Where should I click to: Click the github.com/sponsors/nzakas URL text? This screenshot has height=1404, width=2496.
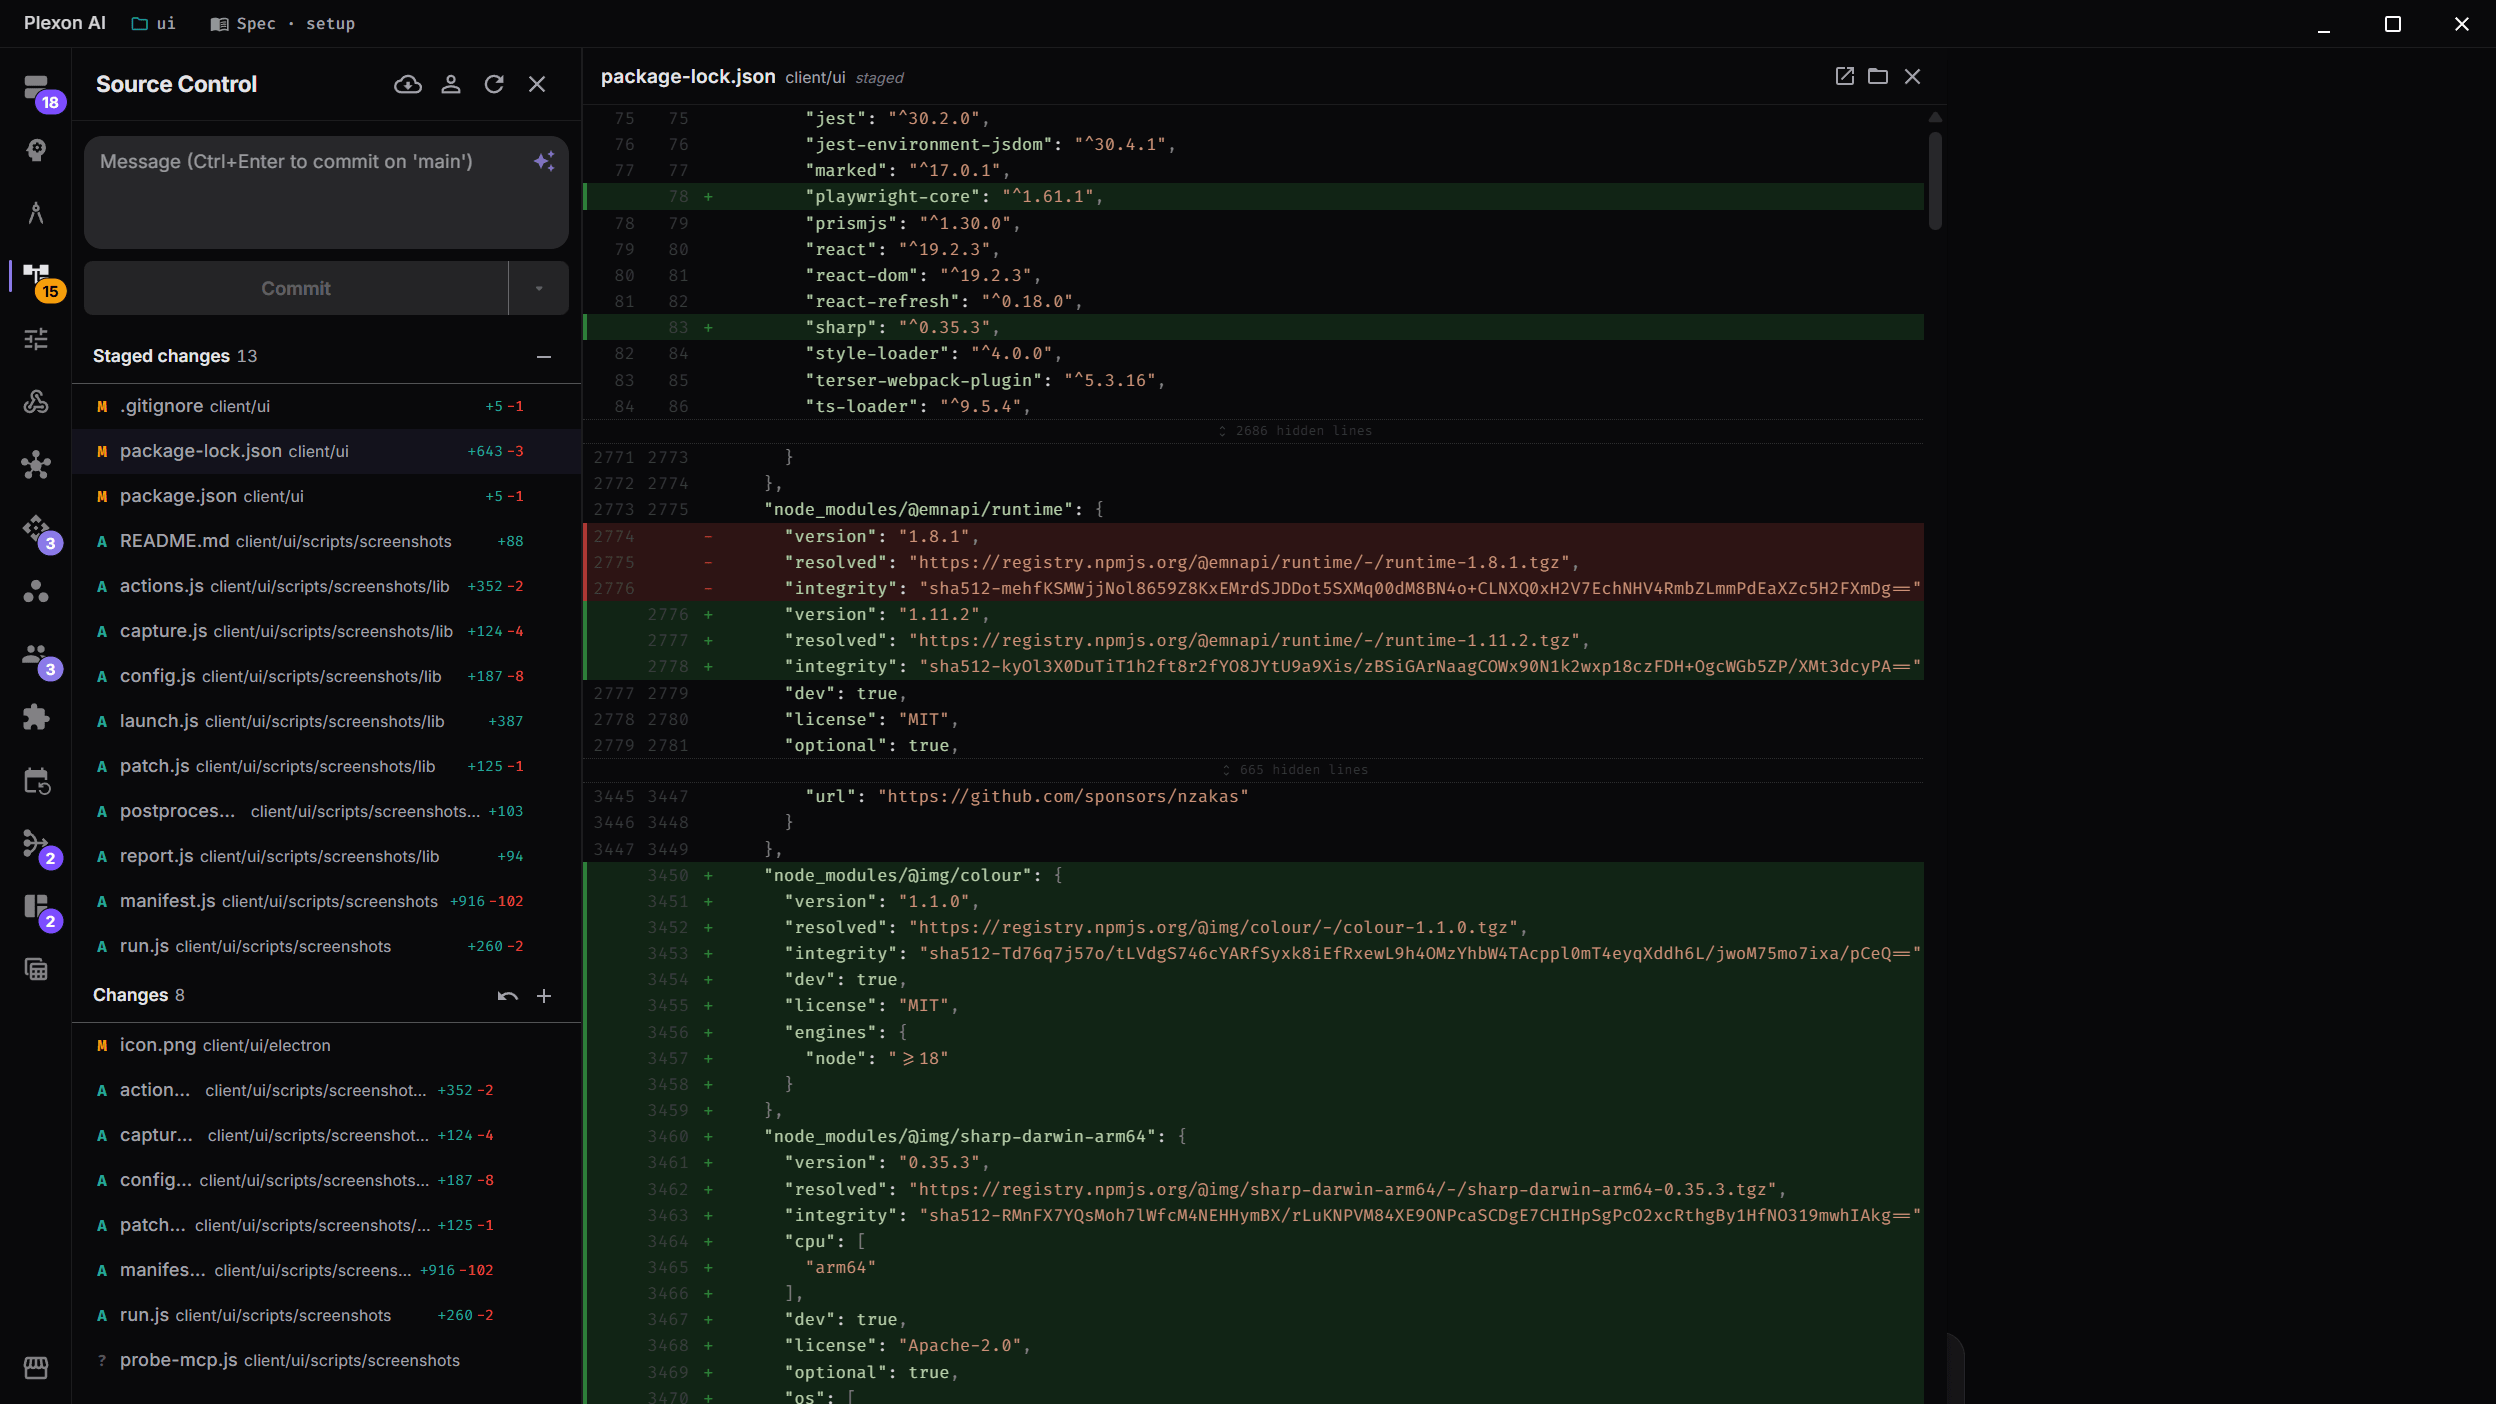[1063, 796]
